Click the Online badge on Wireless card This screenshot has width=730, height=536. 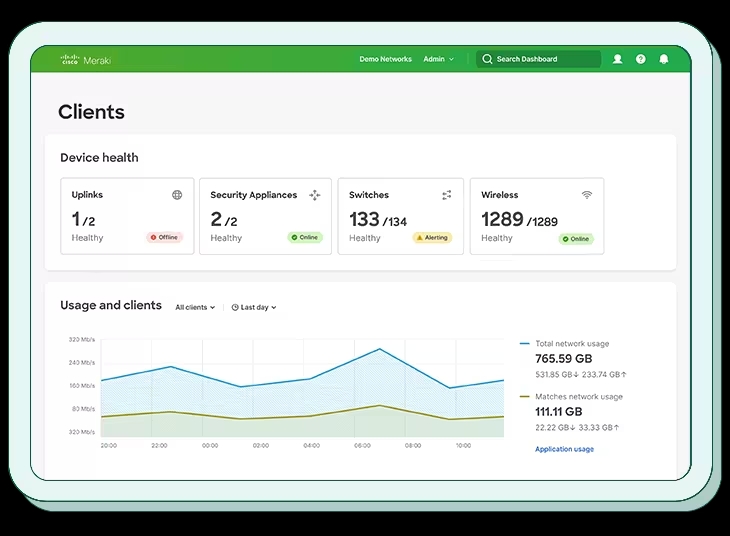(576, 239)
